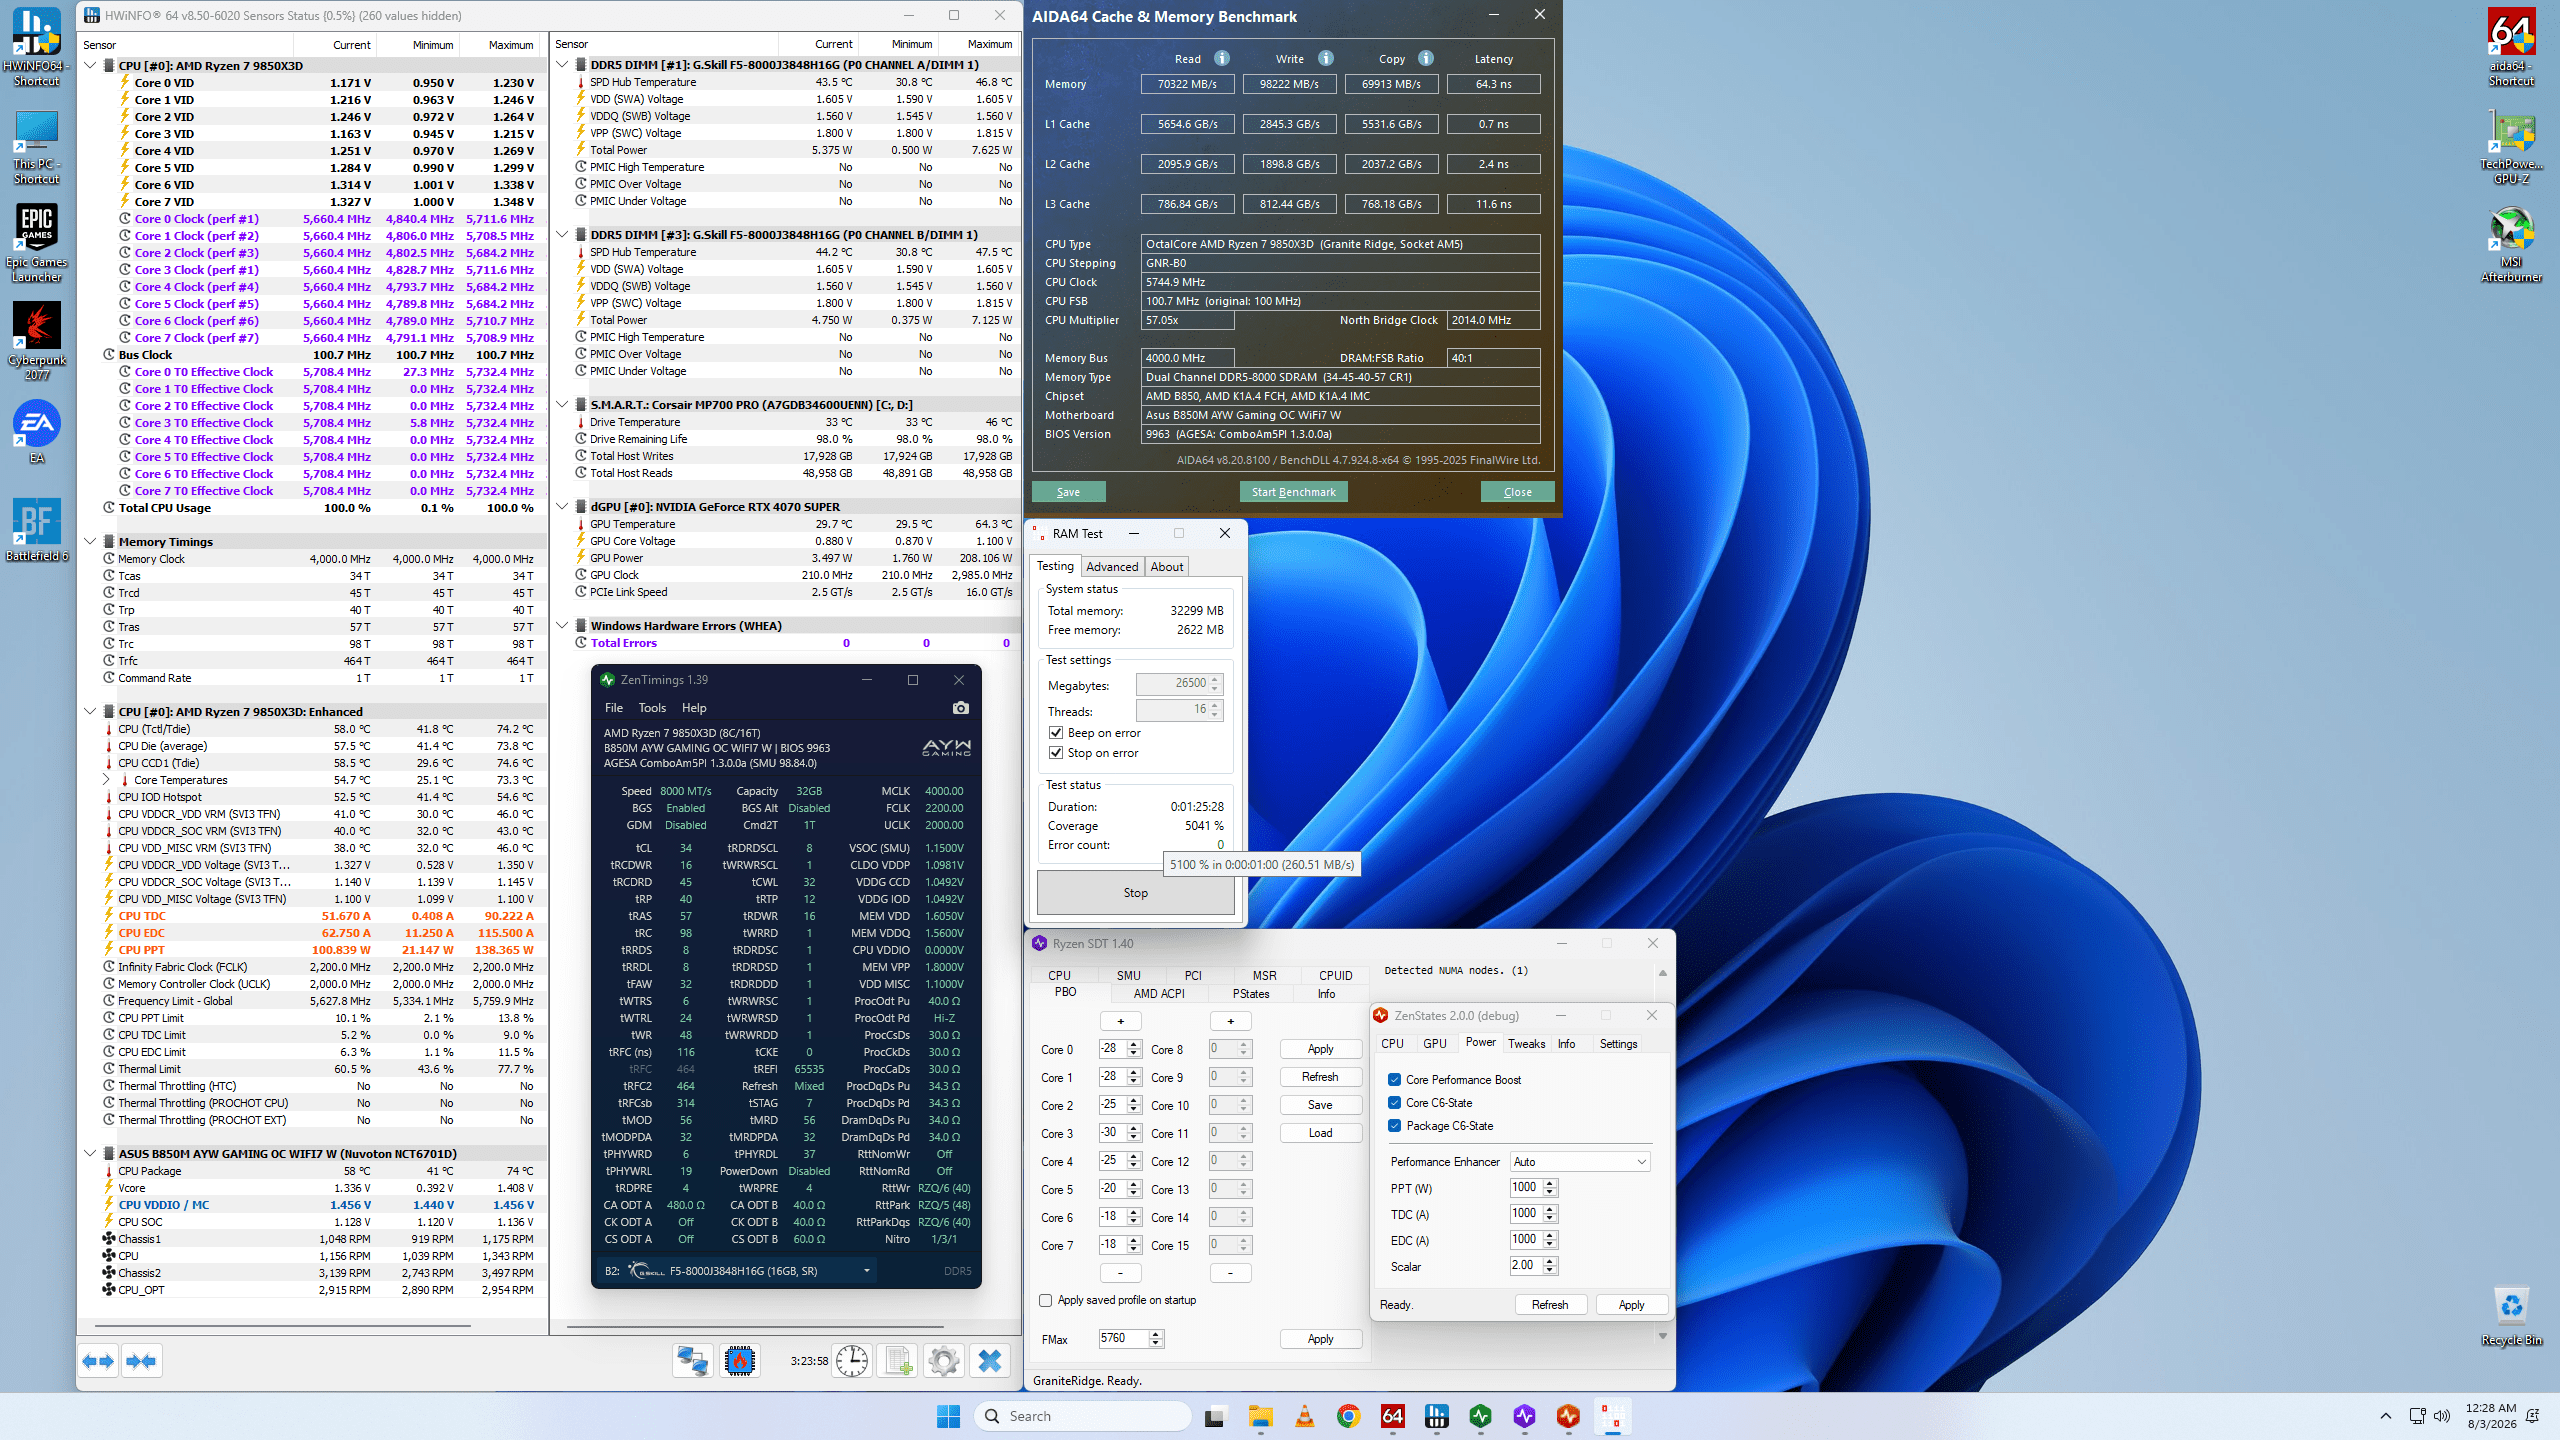Collapse AMD Ryzen 7 9850X3D: Enhanced group
This screenshot has height=1440, width=2560.
coord(90,712)
